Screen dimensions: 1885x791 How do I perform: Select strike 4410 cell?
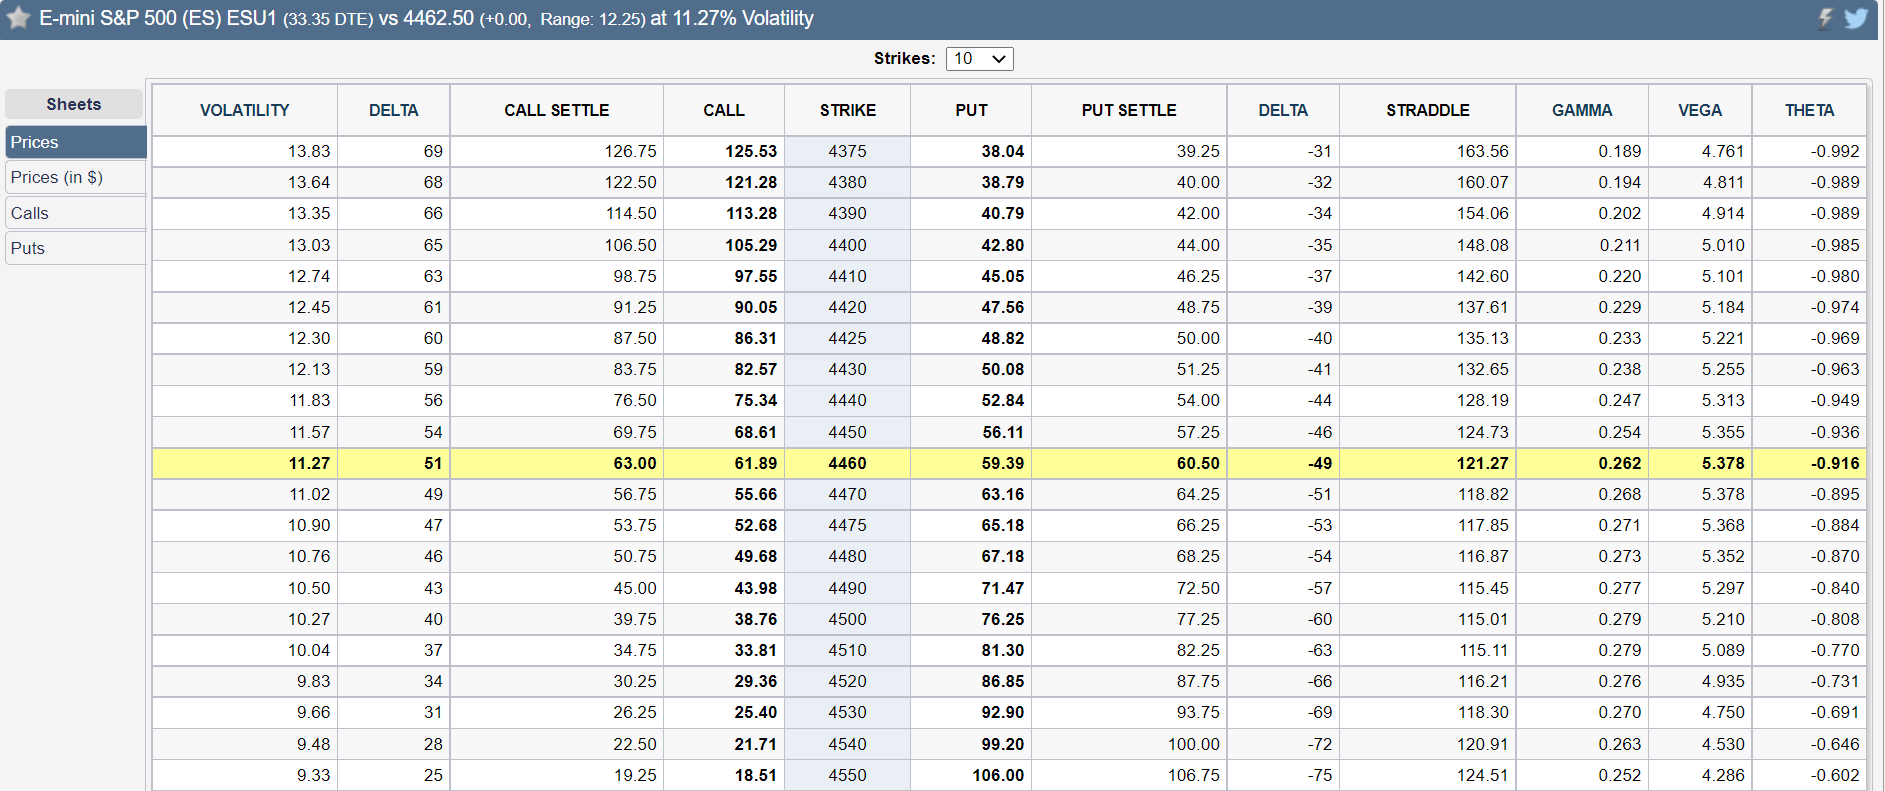(x=848, y=276)
